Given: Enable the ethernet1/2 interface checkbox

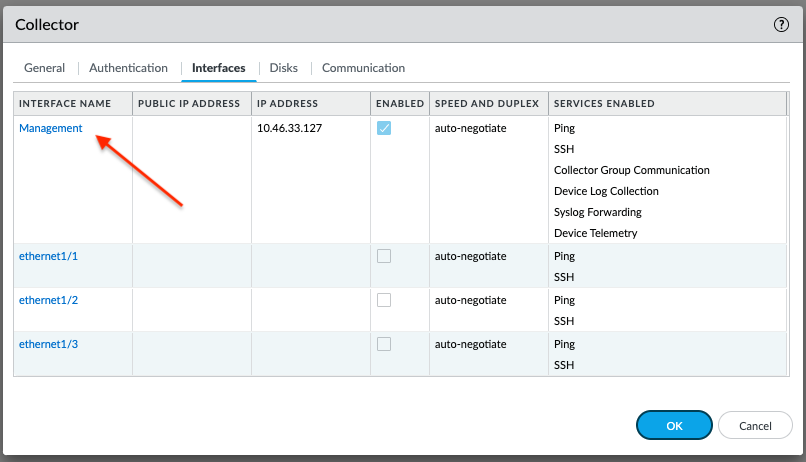Looking at the screenshot, I should 384,300.
